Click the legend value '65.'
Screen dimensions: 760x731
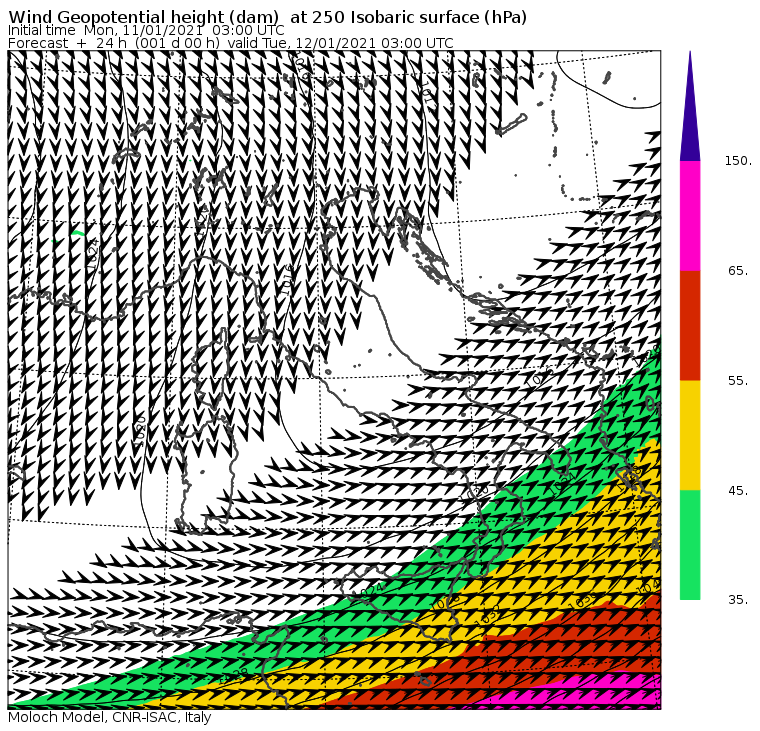click(738, 270)
